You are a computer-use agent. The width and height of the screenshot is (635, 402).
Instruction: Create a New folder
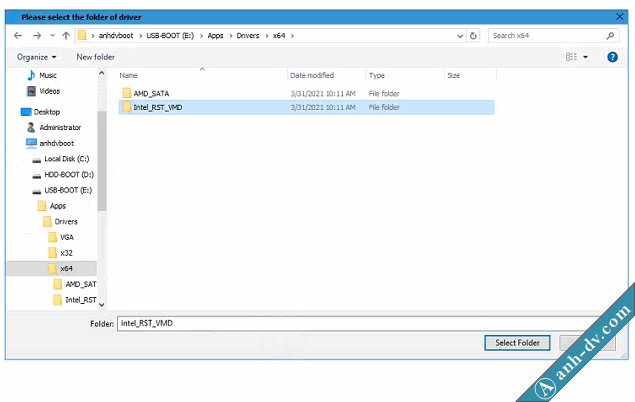[96, 57]
